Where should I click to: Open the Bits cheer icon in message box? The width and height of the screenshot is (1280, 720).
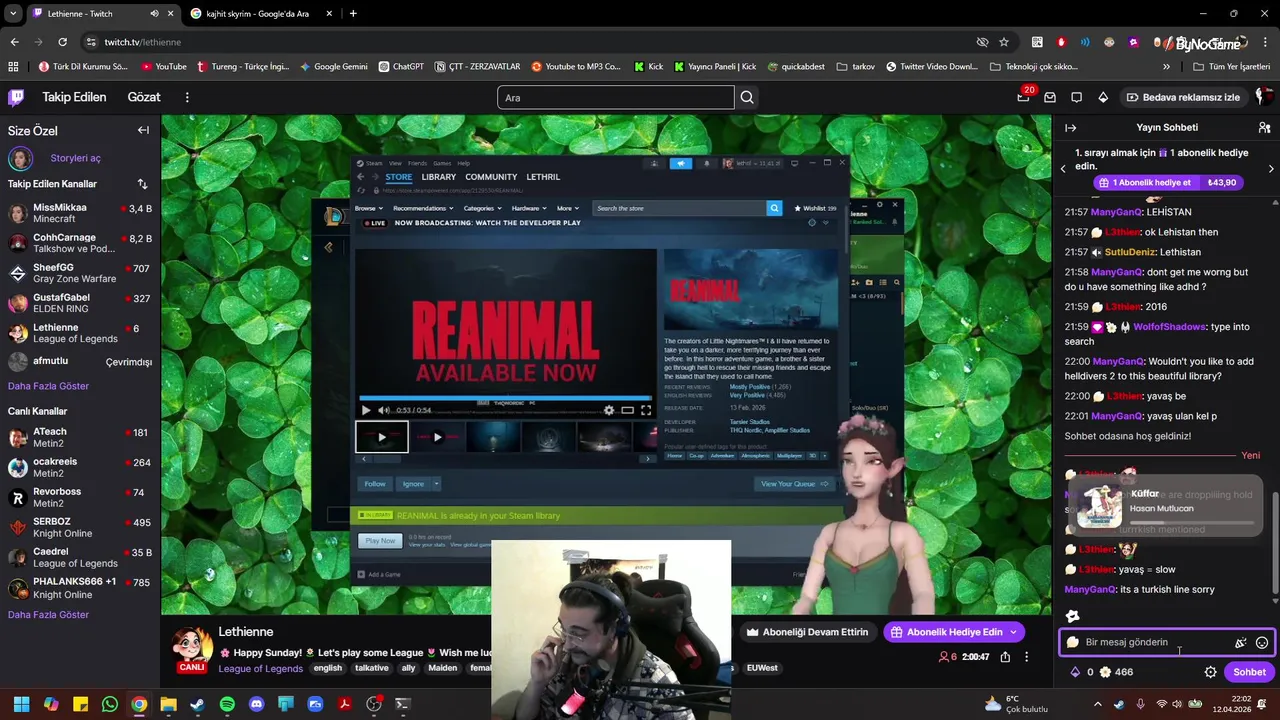click(1241, 642)
